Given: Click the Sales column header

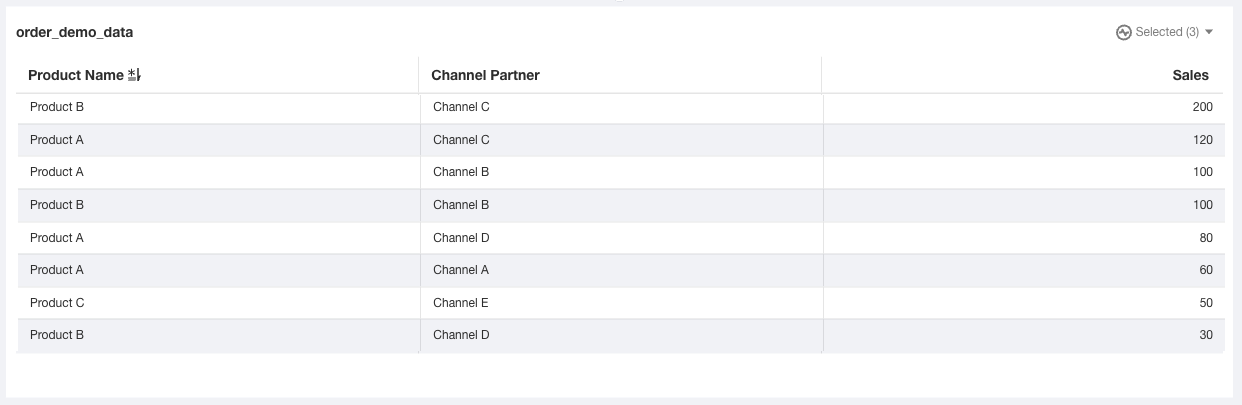Looking at the screenshot, I should [x=1190, y=75].
